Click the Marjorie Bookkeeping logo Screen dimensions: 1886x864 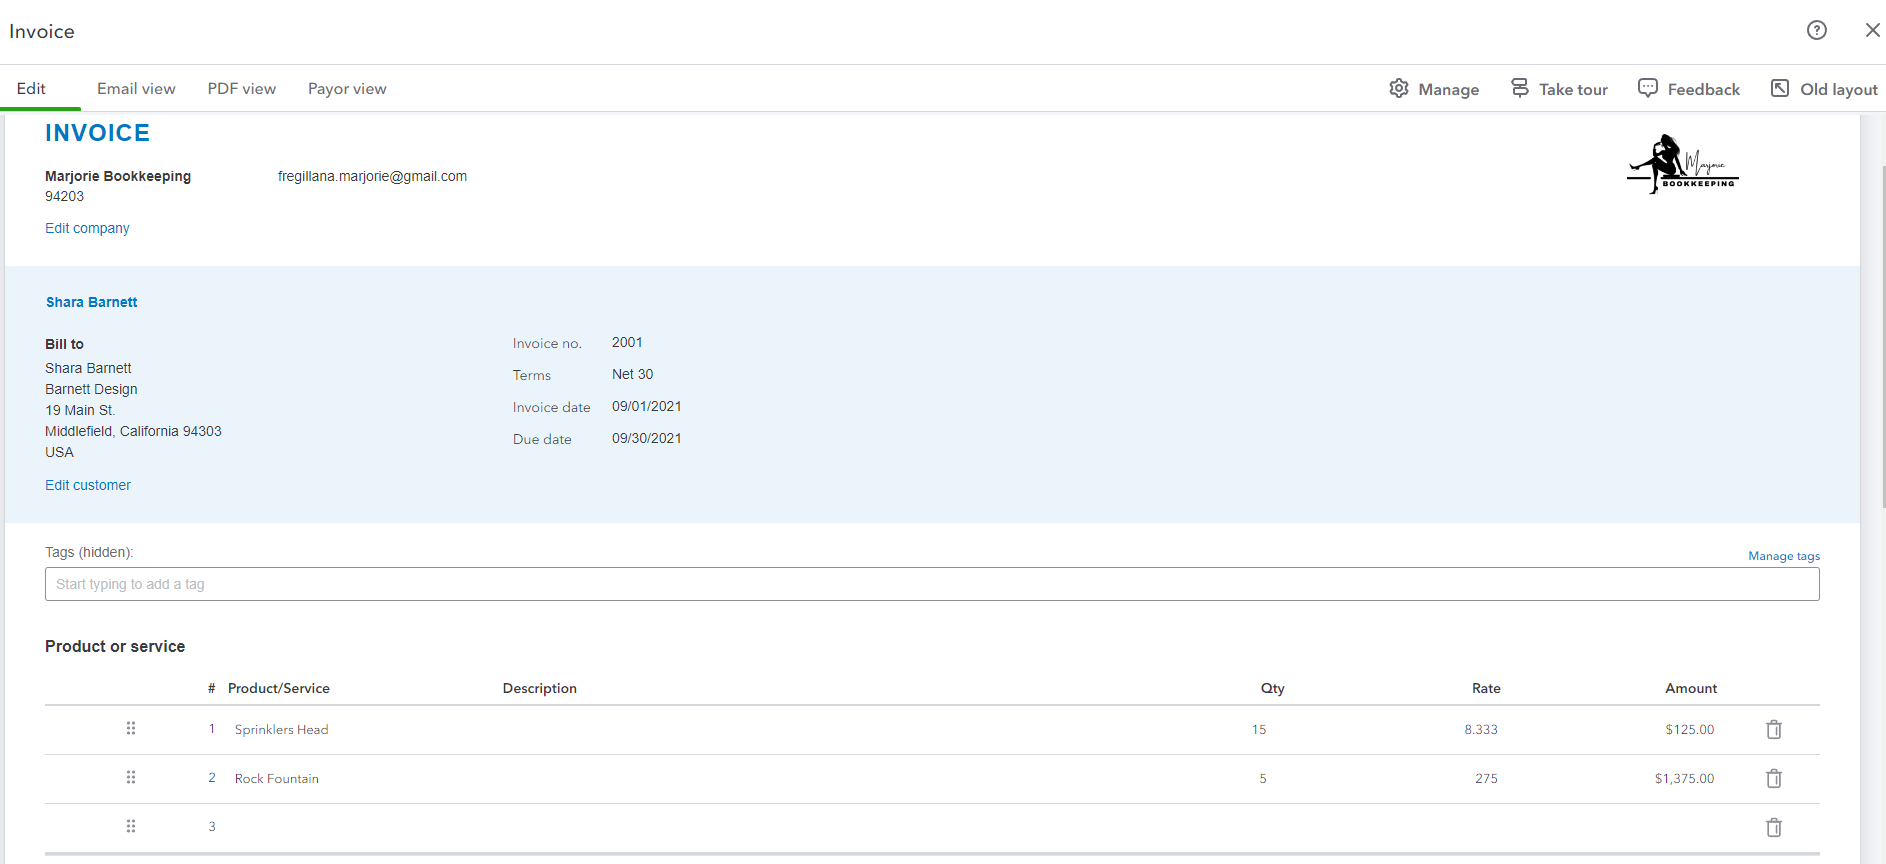pyautogui.click(x=1683, y=164)
